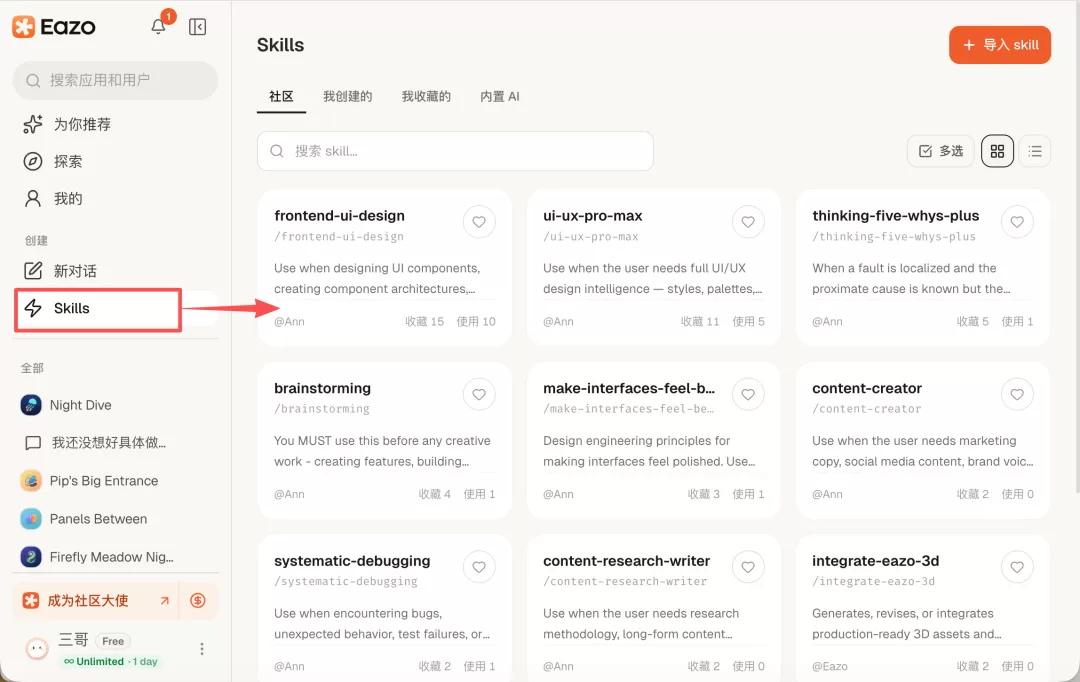Enable 多选 multi-select mode
This screenshot has width=1080, height=682.
point(941,151)
